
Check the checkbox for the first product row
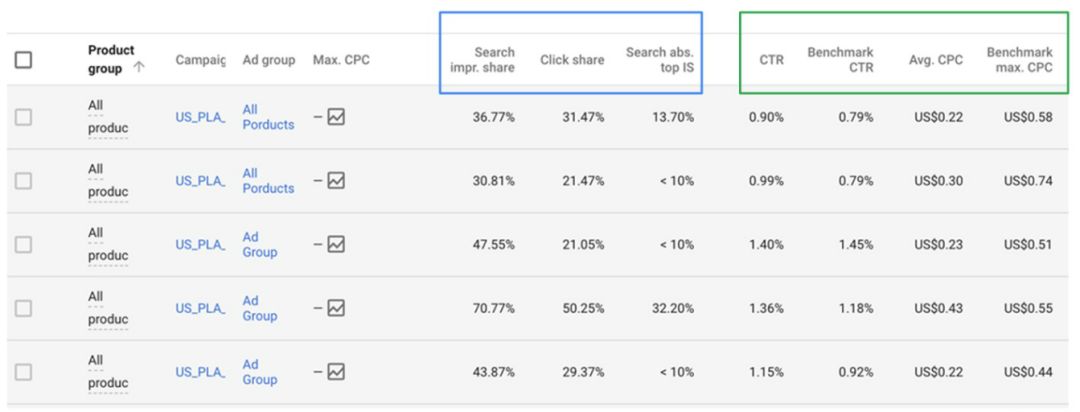point(25,117)
